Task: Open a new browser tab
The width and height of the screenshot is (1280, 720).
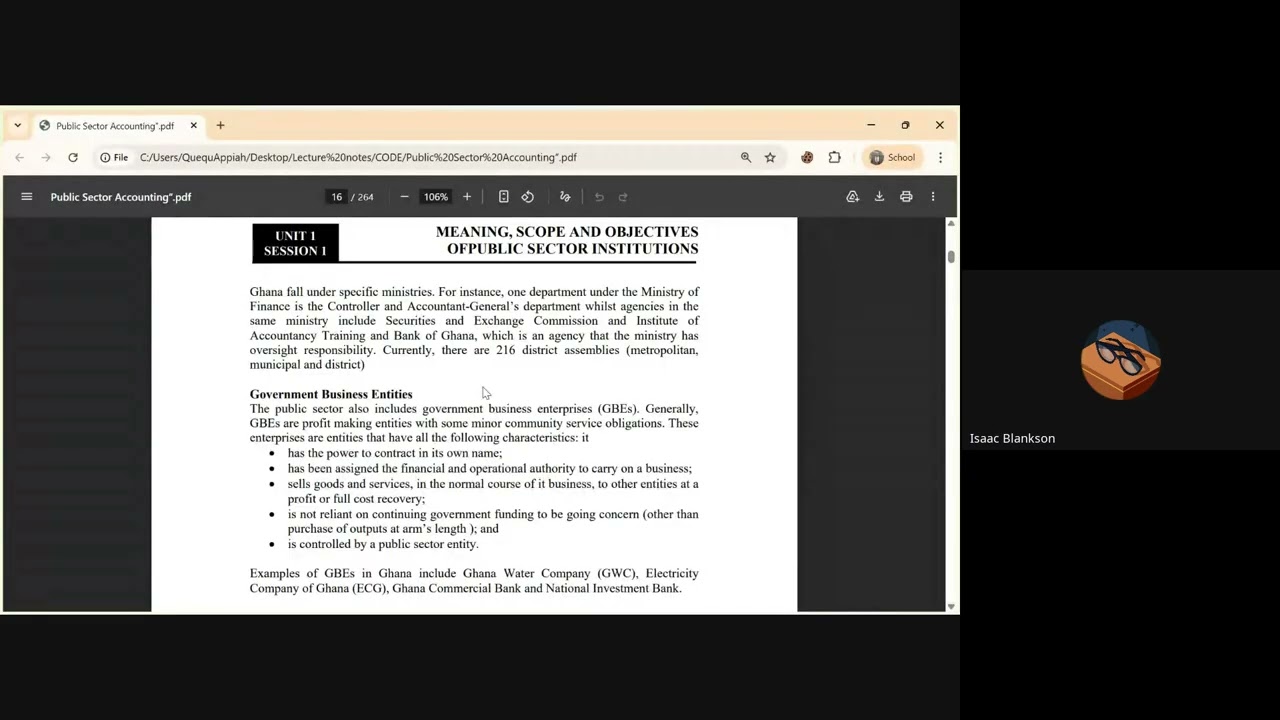Action: pos(220,125)
